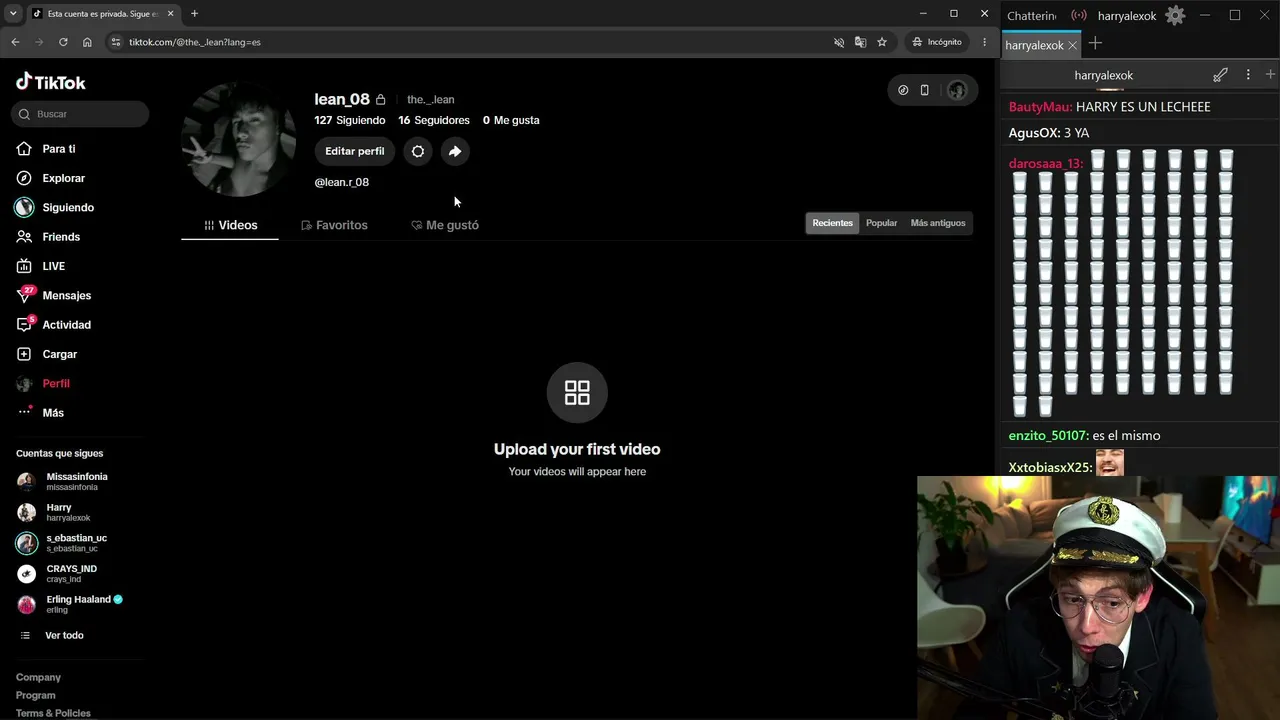Screen dimensions: 1280x720
Task: Open the Chatterino split three-dot menu
Action: tap(1248, 75)
